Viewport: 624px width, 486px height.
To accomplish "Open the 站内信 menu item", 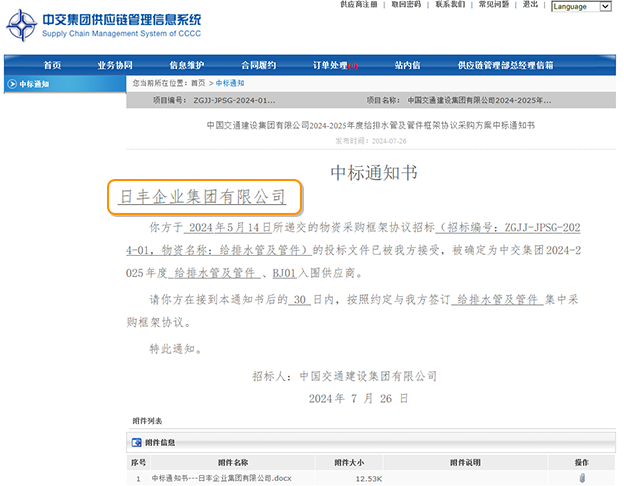I will pos(407,65).
